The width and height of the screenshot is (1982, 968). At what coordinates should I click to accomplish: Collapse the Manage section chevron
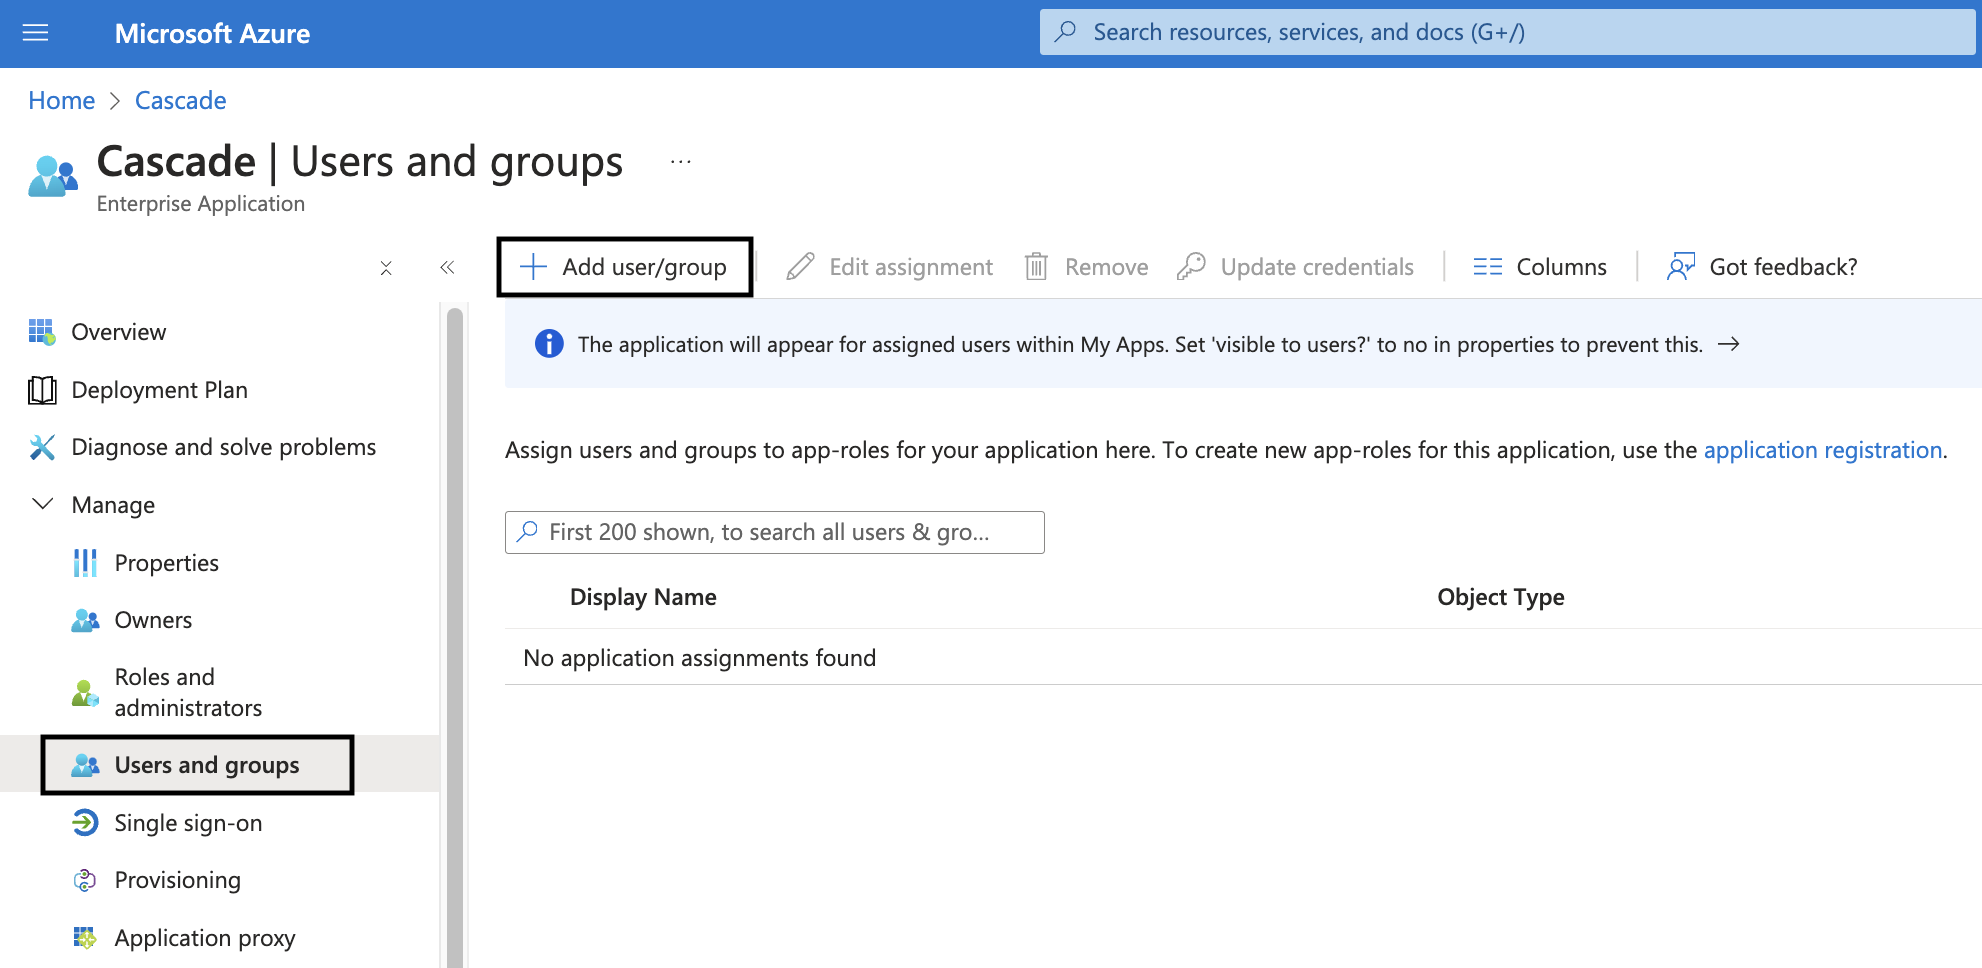pos(41,504)
